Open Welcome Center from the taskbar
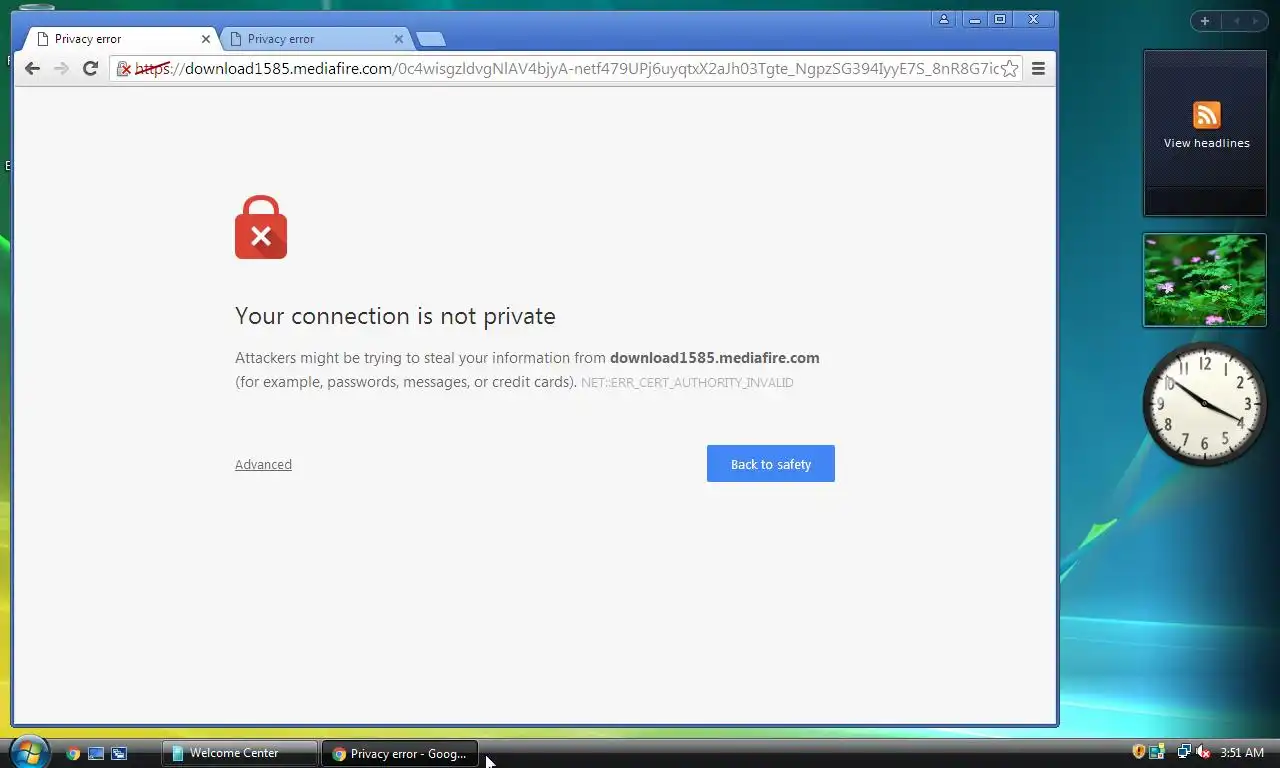Screen dimensions: 1280x768 (239, 753)
